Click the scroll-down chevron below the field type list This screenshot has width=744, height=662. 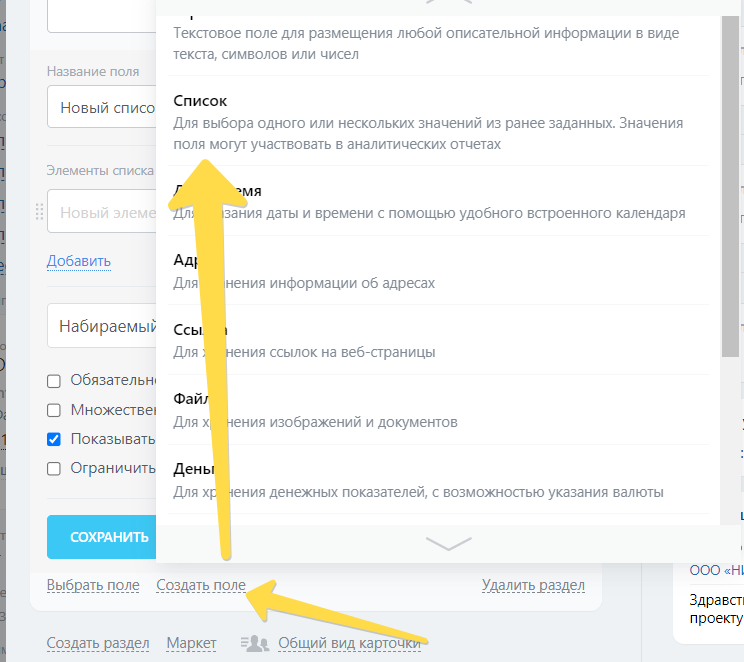pos(448,543)
